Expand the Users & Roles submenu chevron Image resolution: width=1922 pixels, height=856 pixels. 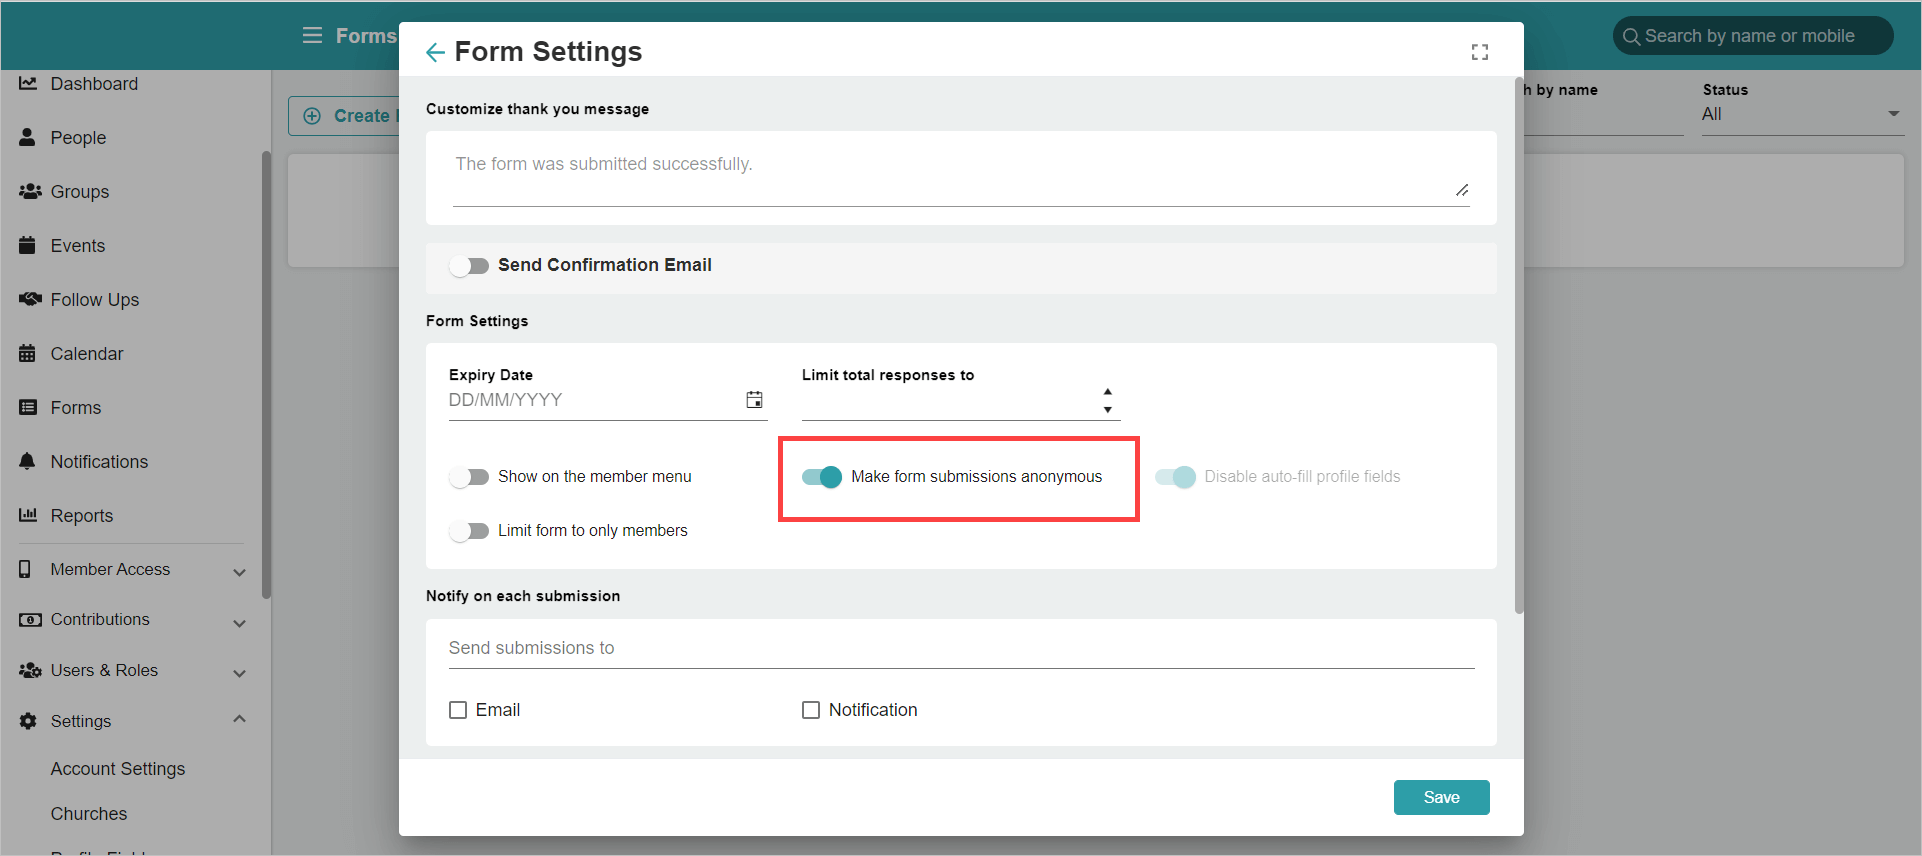(239, 674)
